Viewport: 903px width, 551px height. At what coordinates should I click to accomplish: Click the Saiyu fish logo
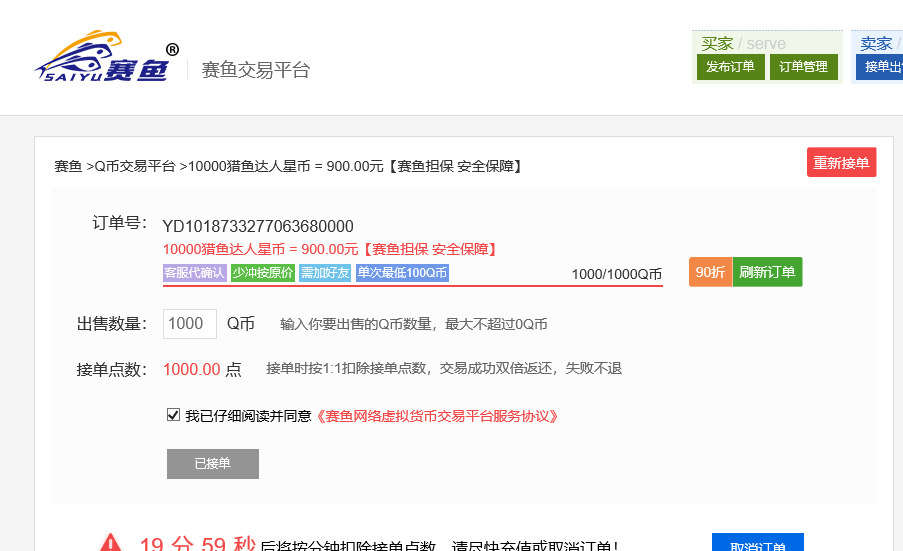[107, 57]
